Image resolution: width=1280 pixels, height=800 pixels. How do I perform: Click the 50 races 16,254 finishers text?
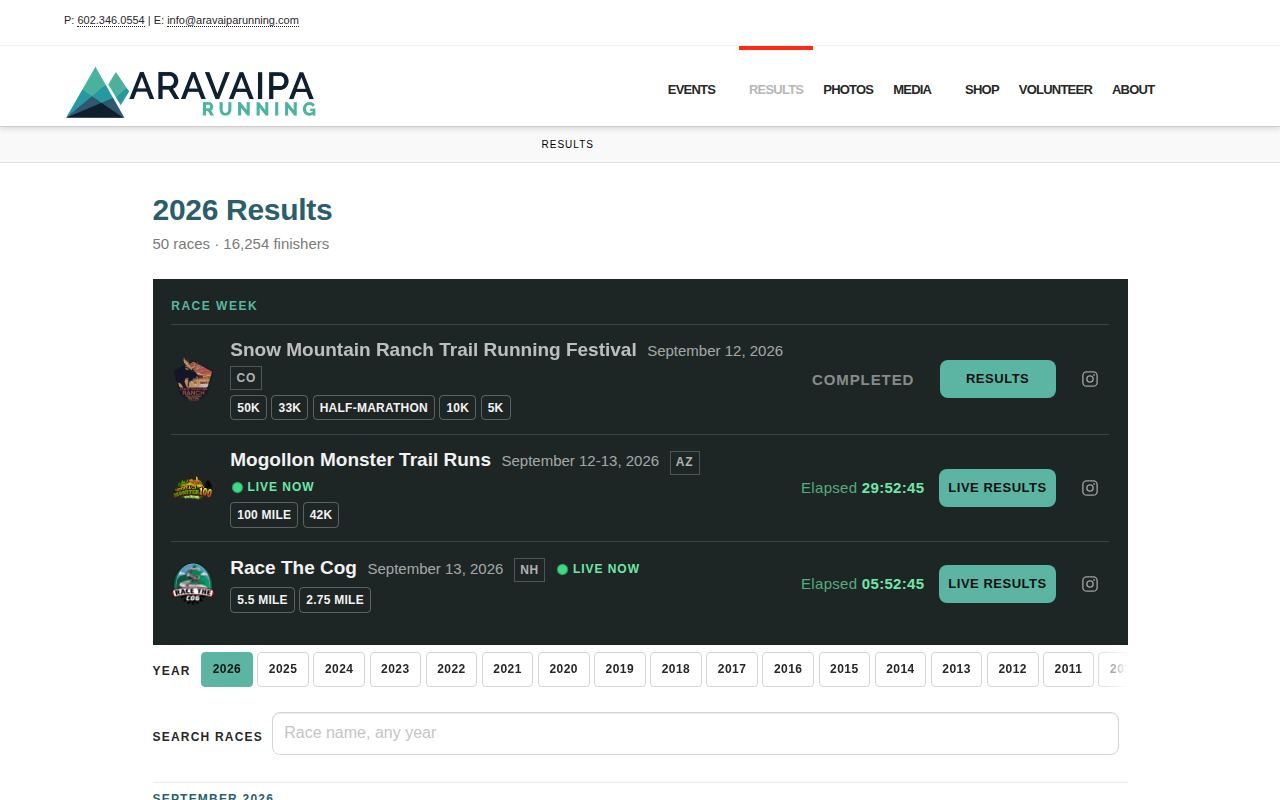pos(241,244)
